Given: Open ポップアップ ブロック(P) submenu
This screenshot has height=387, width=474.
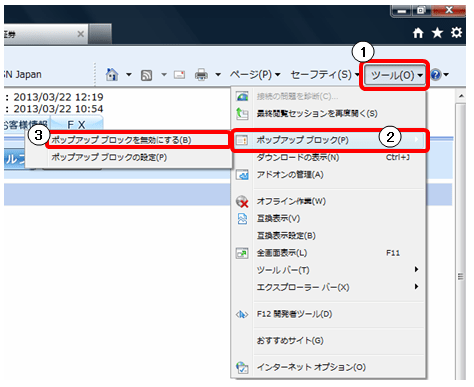Looking at the screenshot, I should coord(329,140).
